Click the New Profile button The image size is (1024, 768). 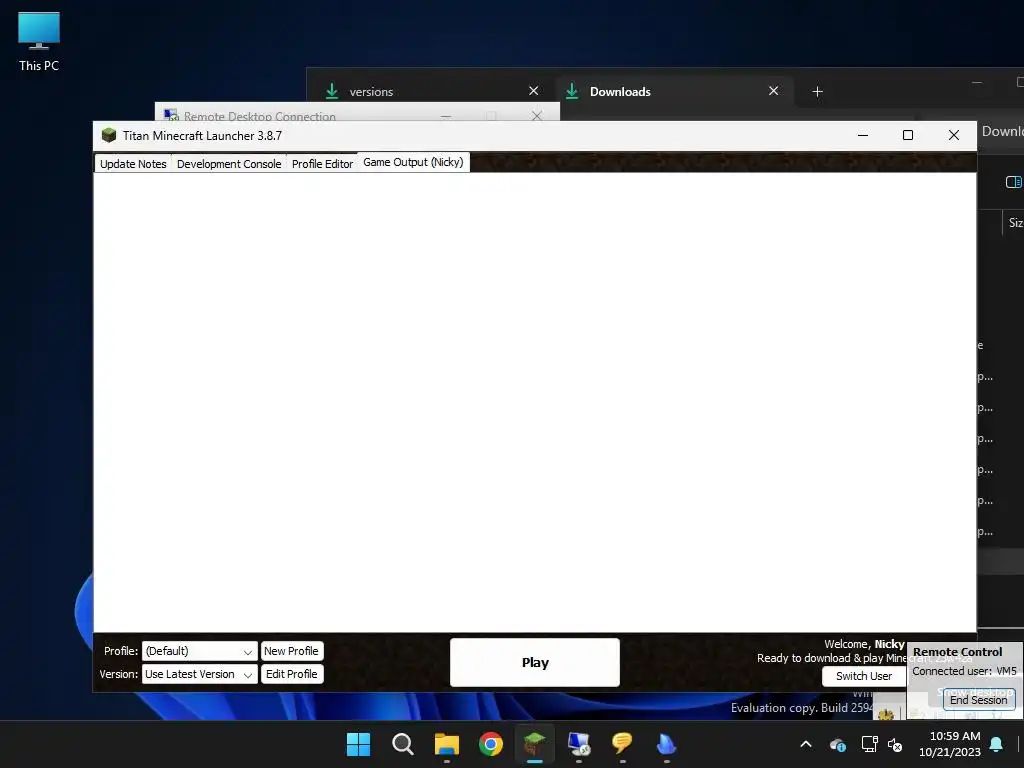(x=291, y=651)
